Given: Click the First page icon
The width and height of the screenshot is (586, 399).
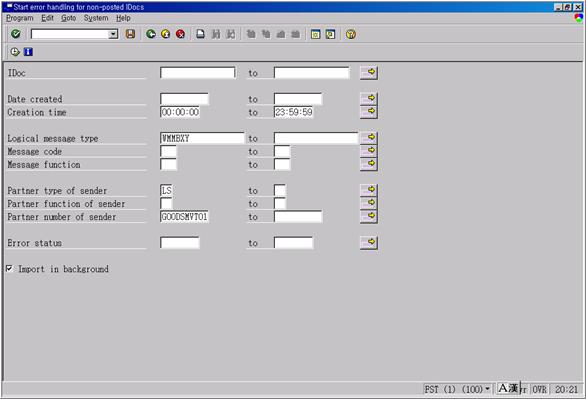Looking at the screenshot, I should tap(251, 34).
